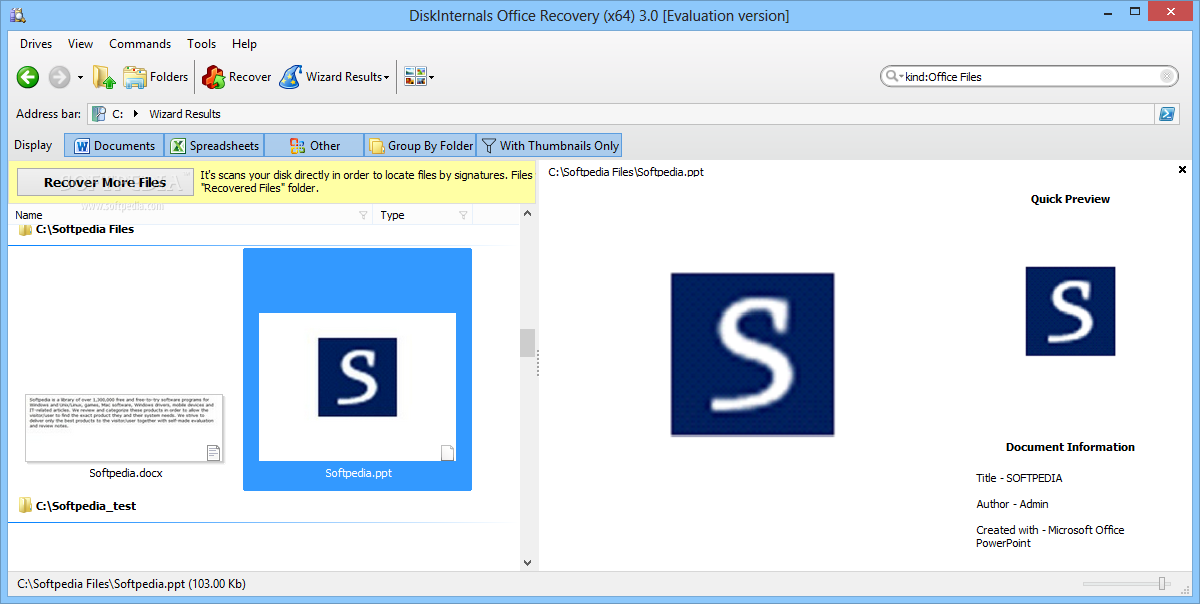The width and height of the screenshot is (1200, 604).
Task: Select the Softpedia.docx thumbnail
Action: (125, 428)
